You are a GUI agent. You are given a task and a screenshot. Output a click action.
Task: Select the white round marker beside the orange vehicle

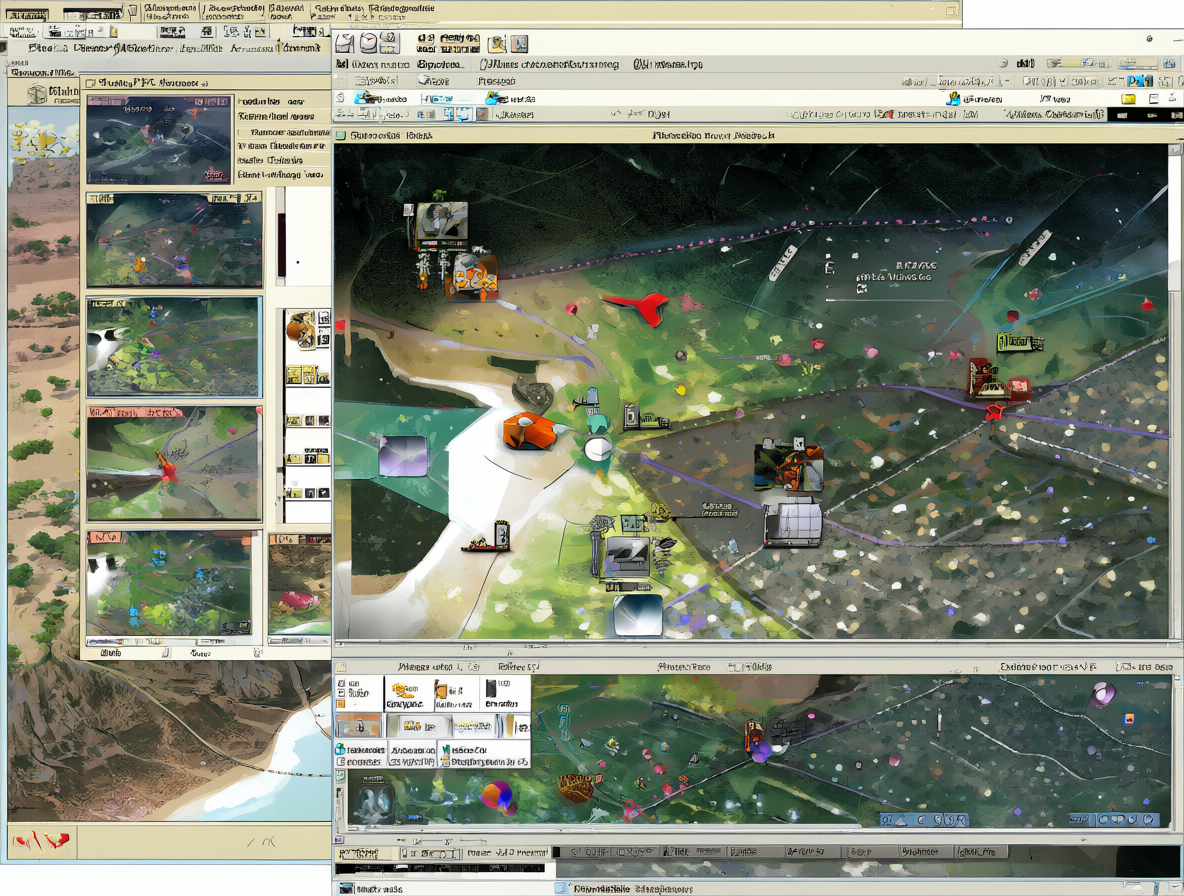pyautogui.click(x=598, y=448)
